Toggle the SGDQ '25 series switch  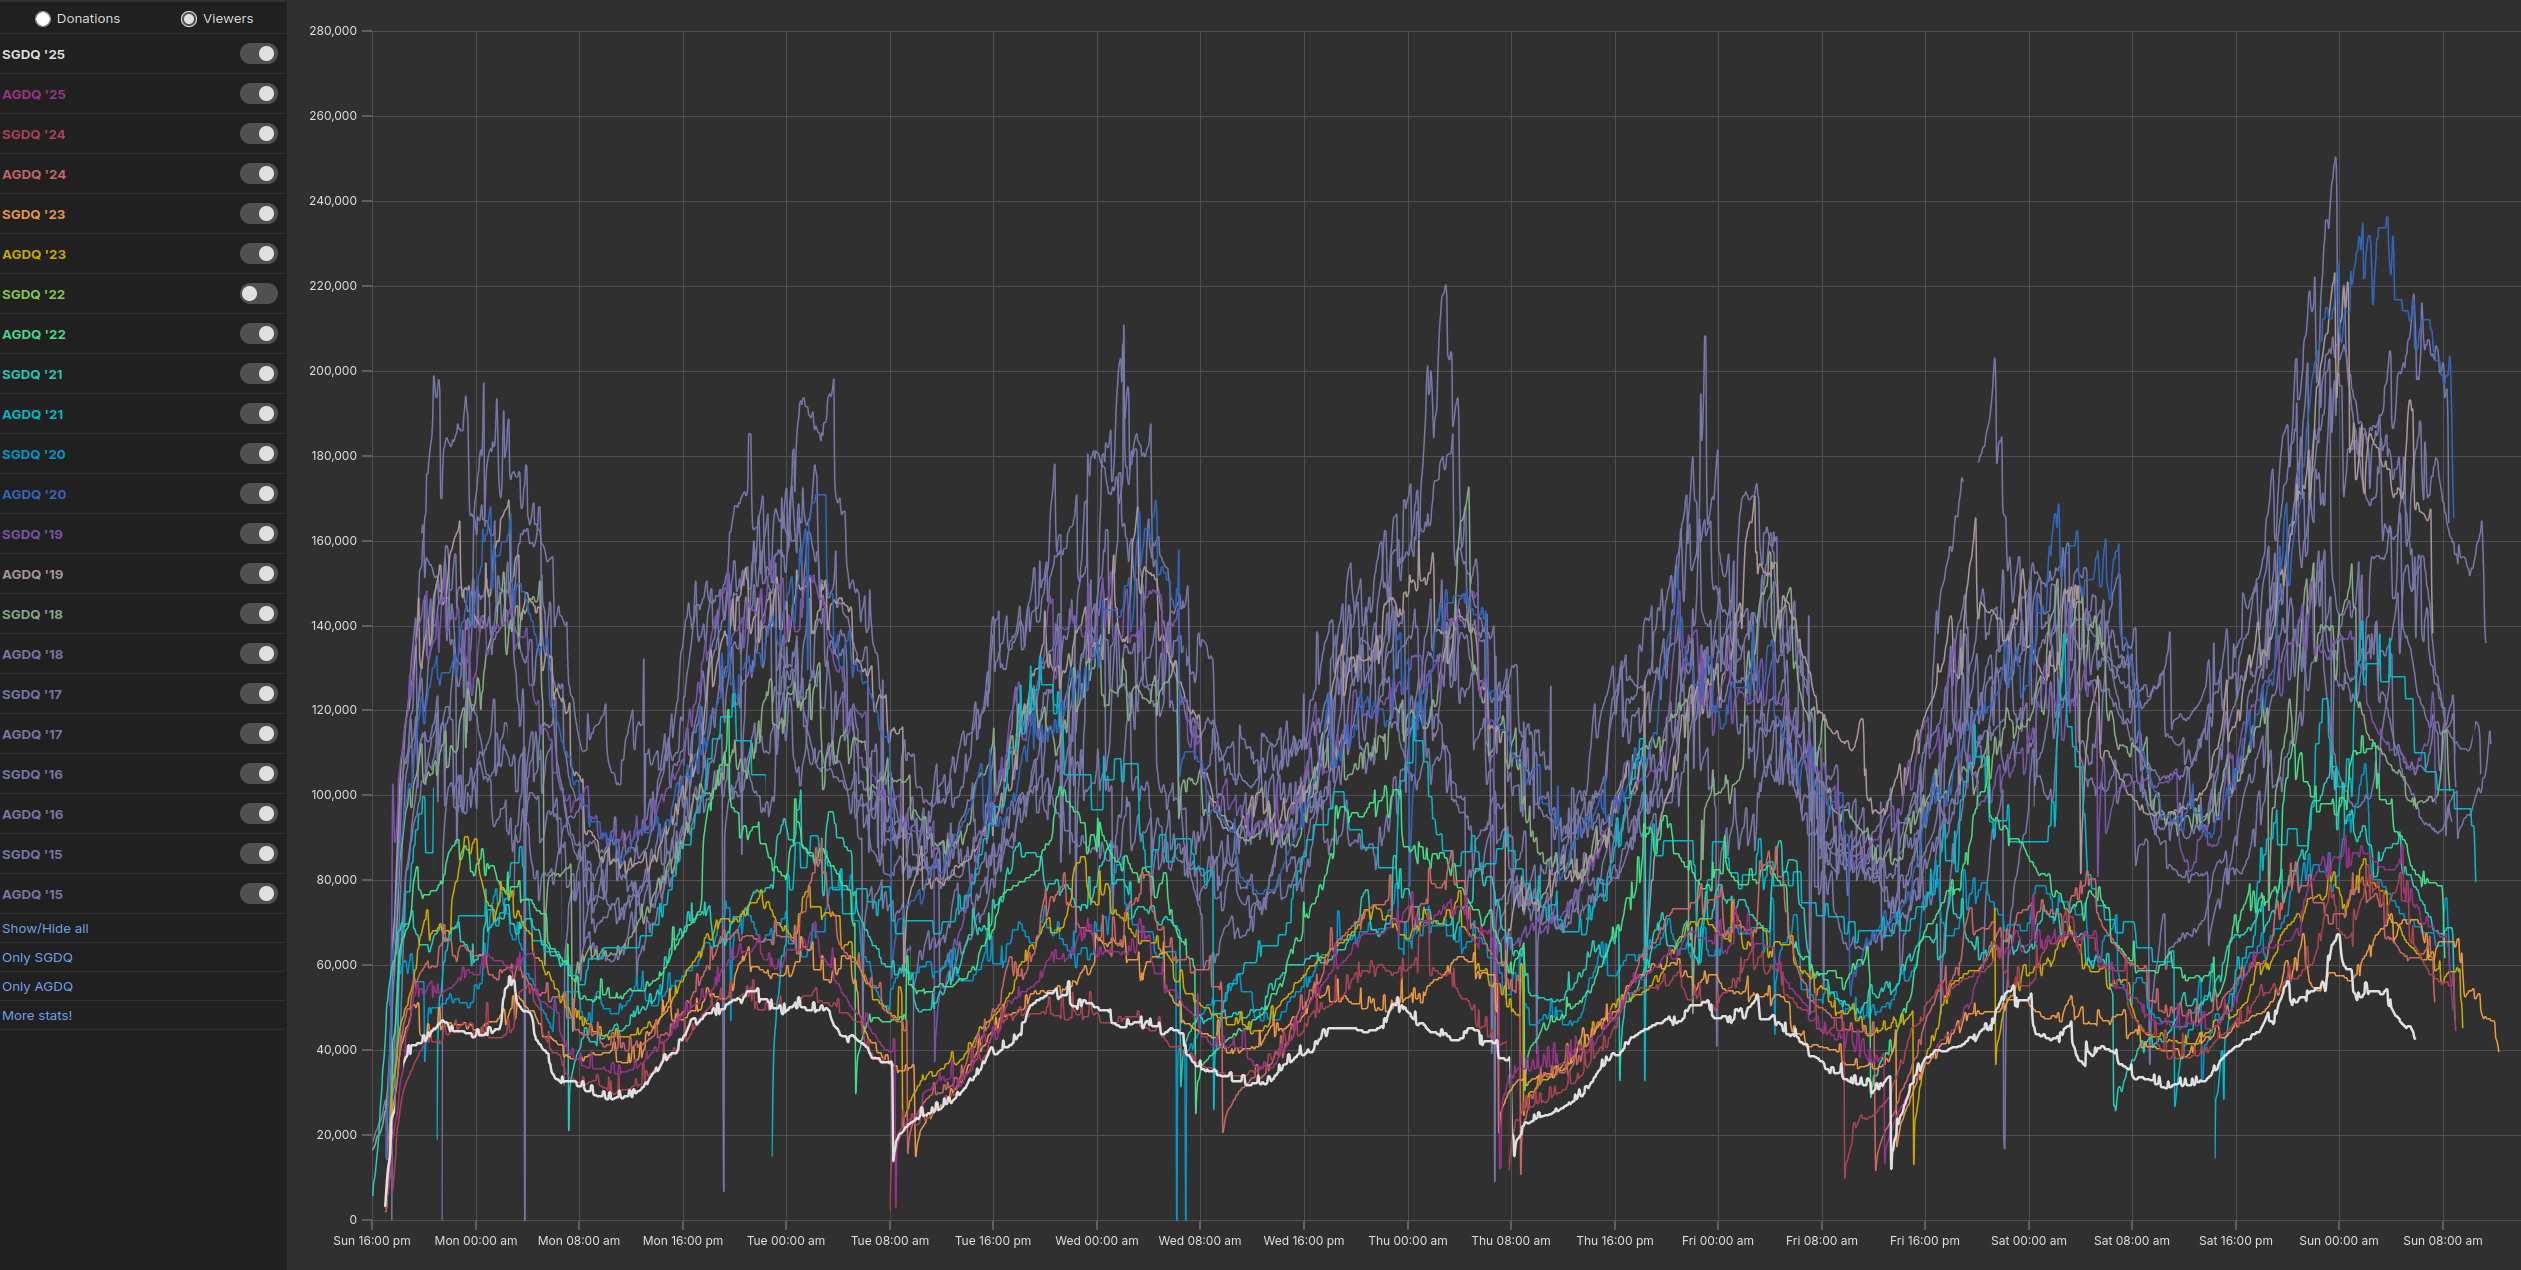point(259,54)
